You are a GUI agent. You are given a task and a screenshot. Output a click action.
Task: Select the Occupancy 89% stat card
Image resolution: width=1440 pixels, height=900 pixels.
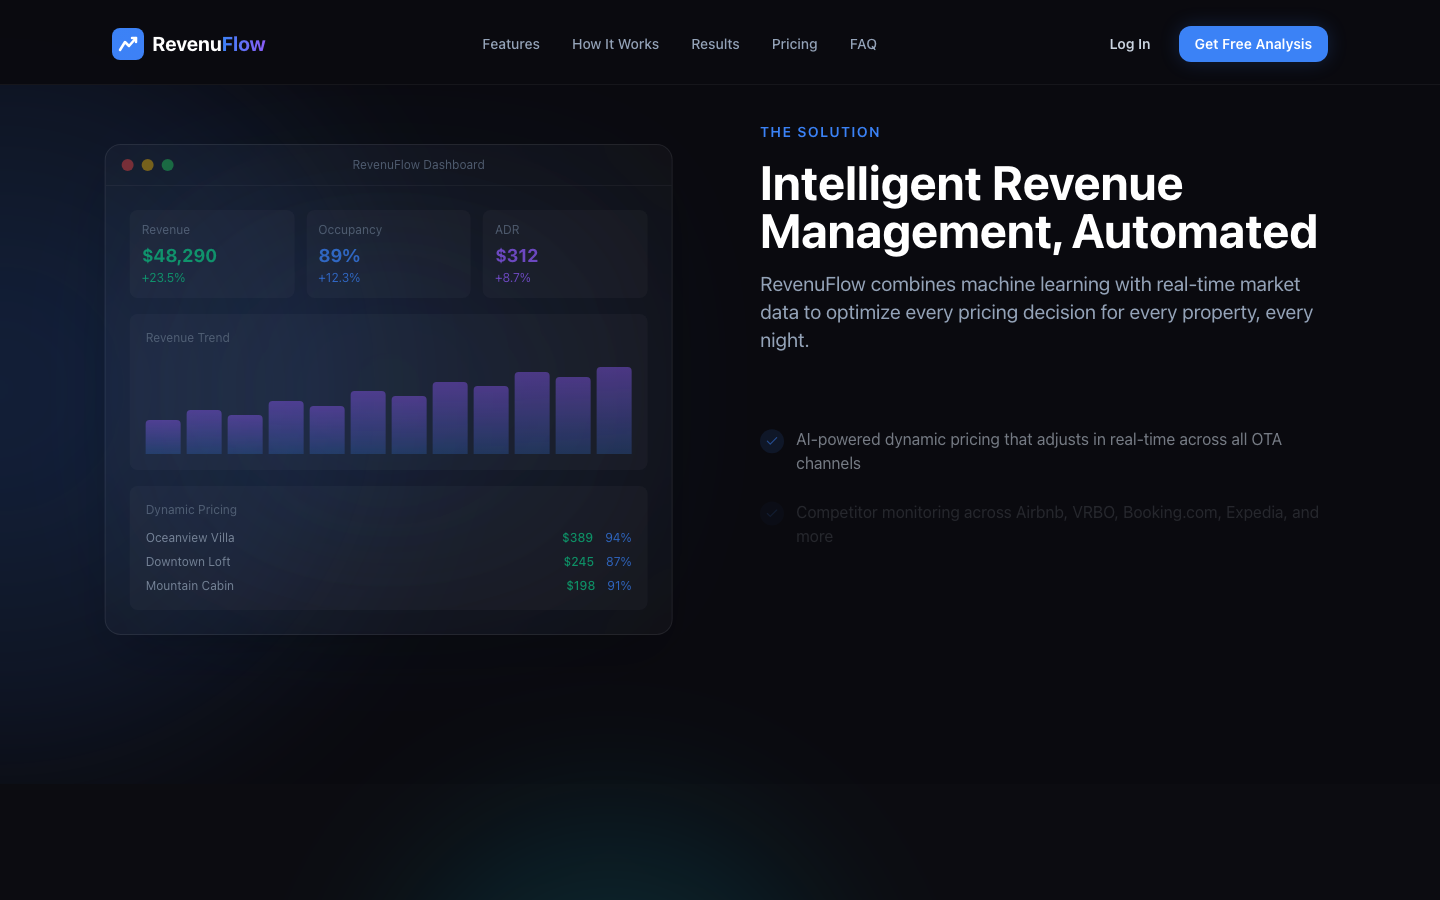point(388,254)
